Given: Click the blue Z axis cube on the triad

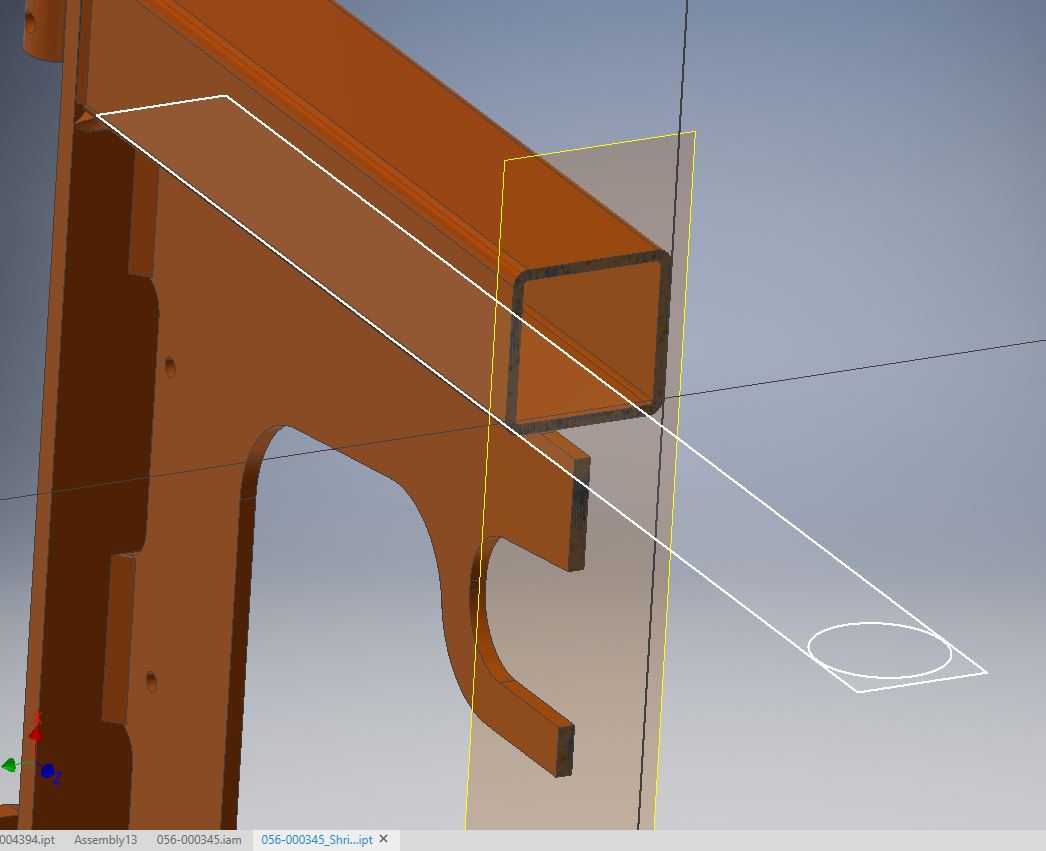Looking at the screenshot, I should coord(47,770).
